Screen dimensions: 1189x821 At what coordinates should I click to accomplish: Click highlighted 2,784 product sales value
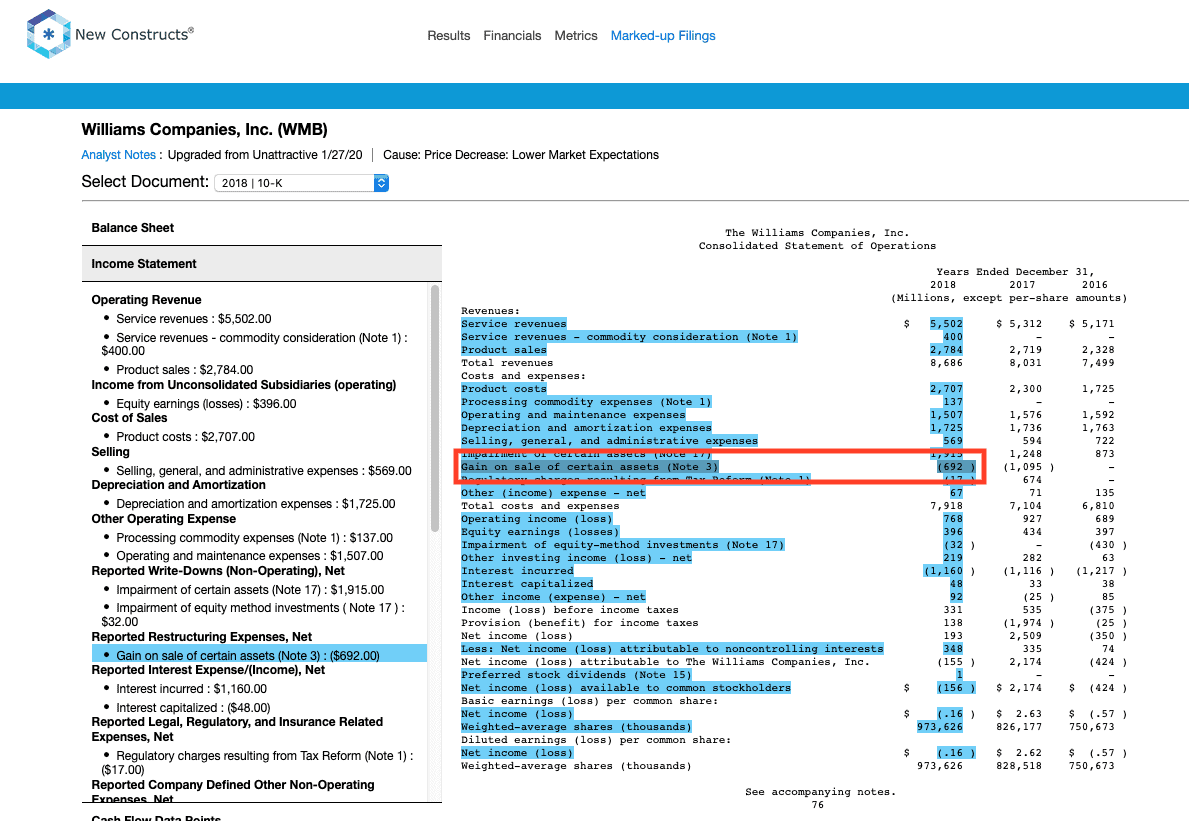[946, 349]
